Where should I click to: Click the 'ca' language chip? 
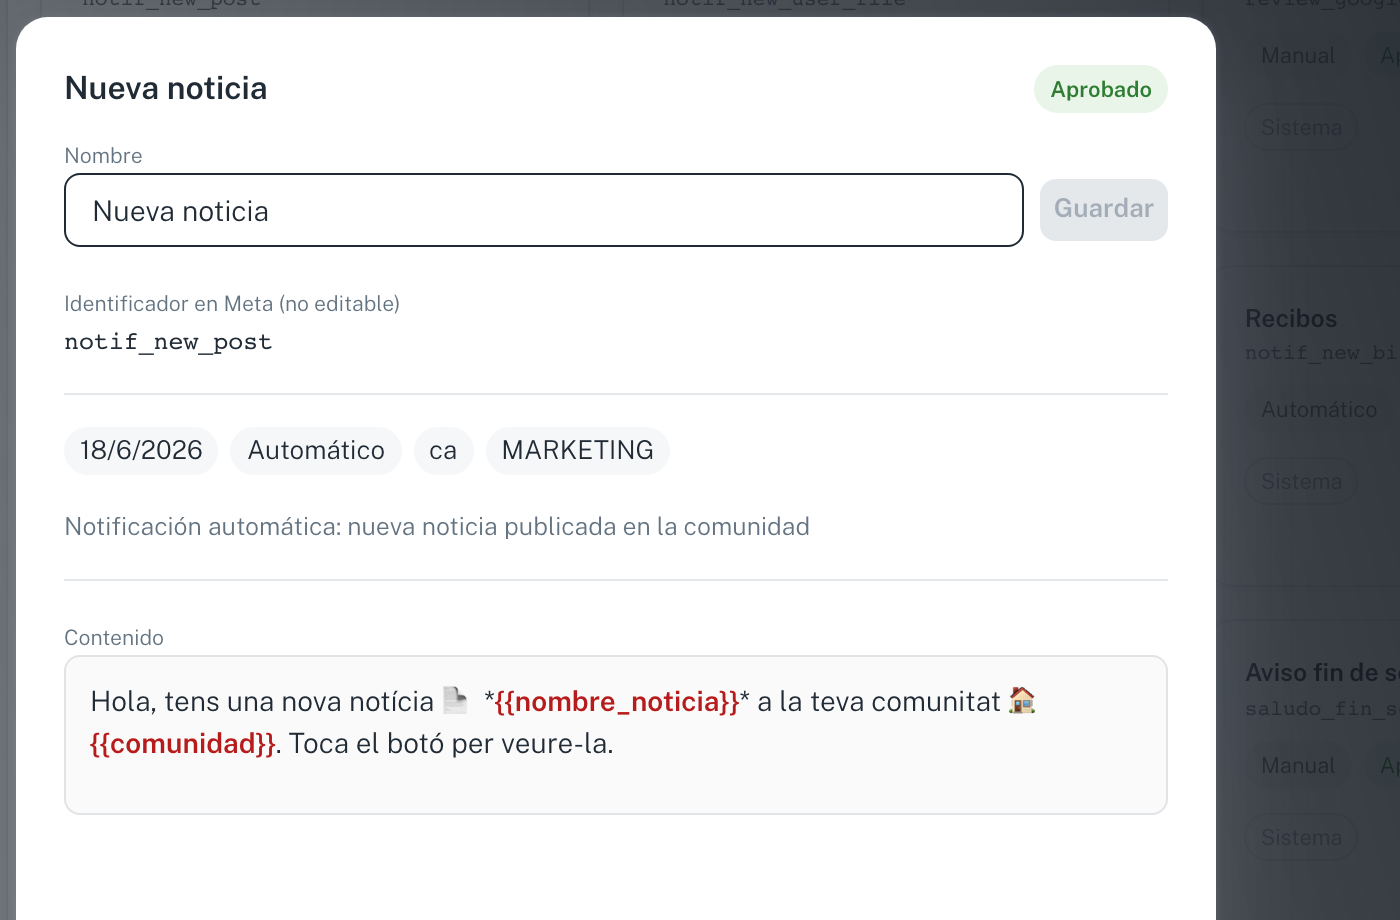coord(443,450)
